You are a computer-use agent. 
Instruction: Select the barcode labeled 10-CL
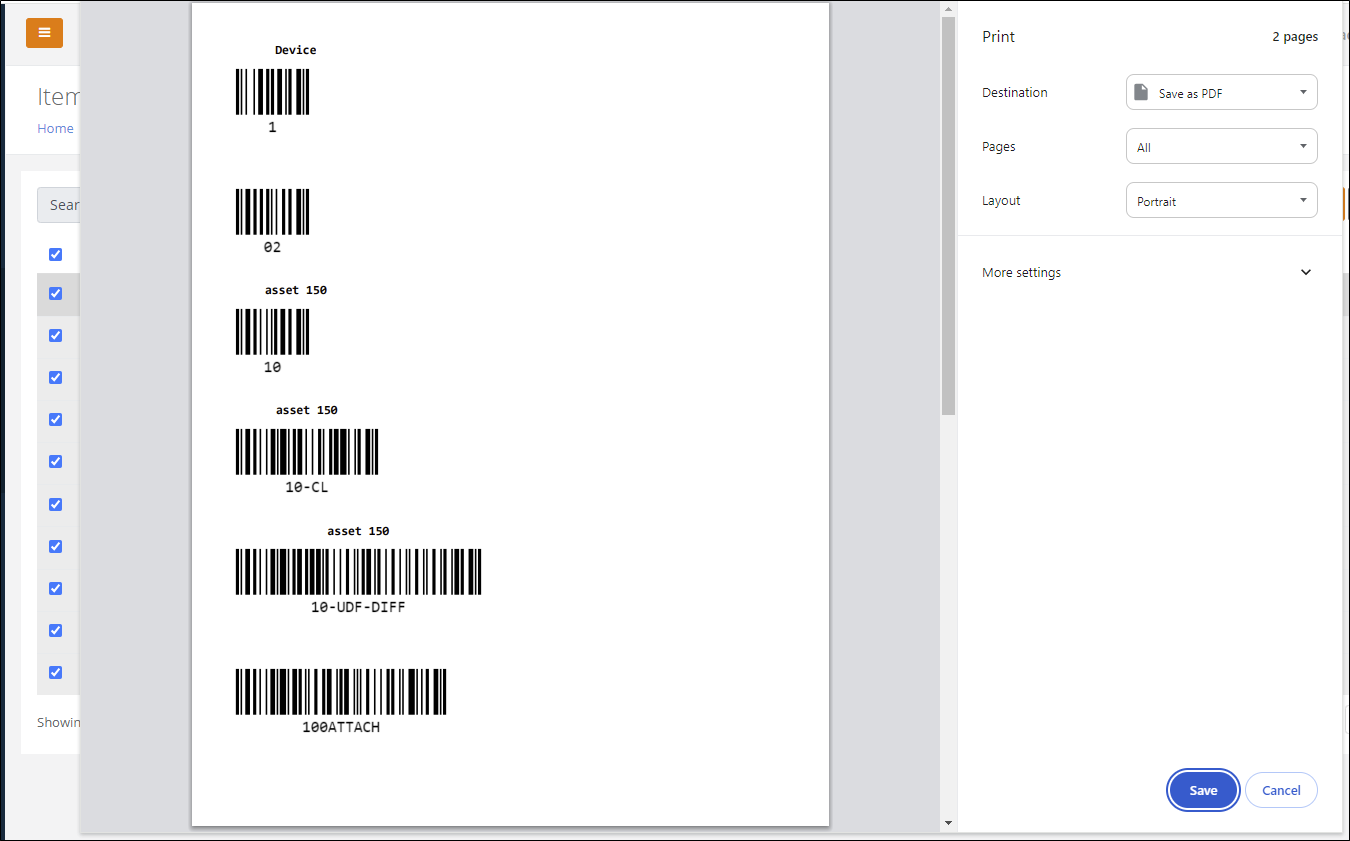click(x=307, y=452)
